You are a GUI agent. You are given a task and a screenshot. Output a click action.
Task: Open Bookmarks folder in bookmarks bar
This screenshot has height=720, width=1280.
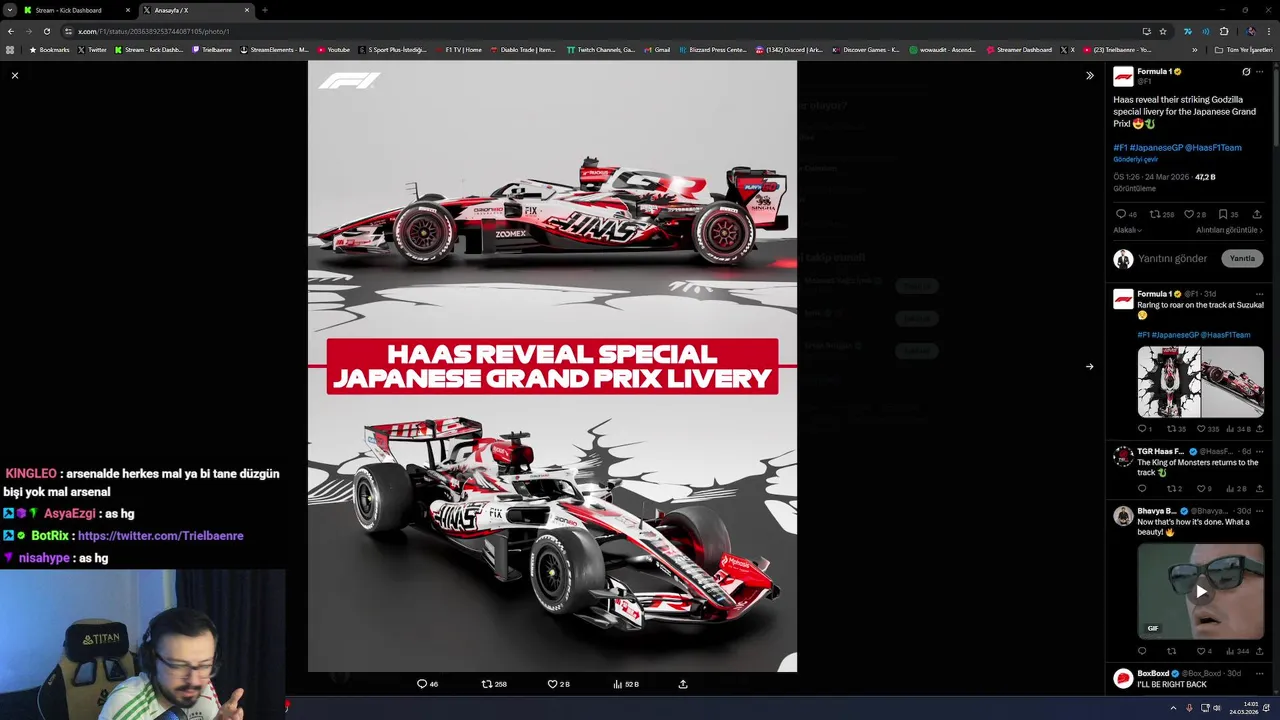pyautogui.click(x=49, y=50)
